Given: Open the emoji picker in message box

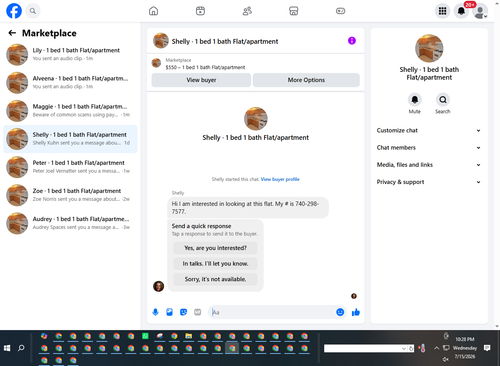Looking at the screenshot, I should [340, 312].
